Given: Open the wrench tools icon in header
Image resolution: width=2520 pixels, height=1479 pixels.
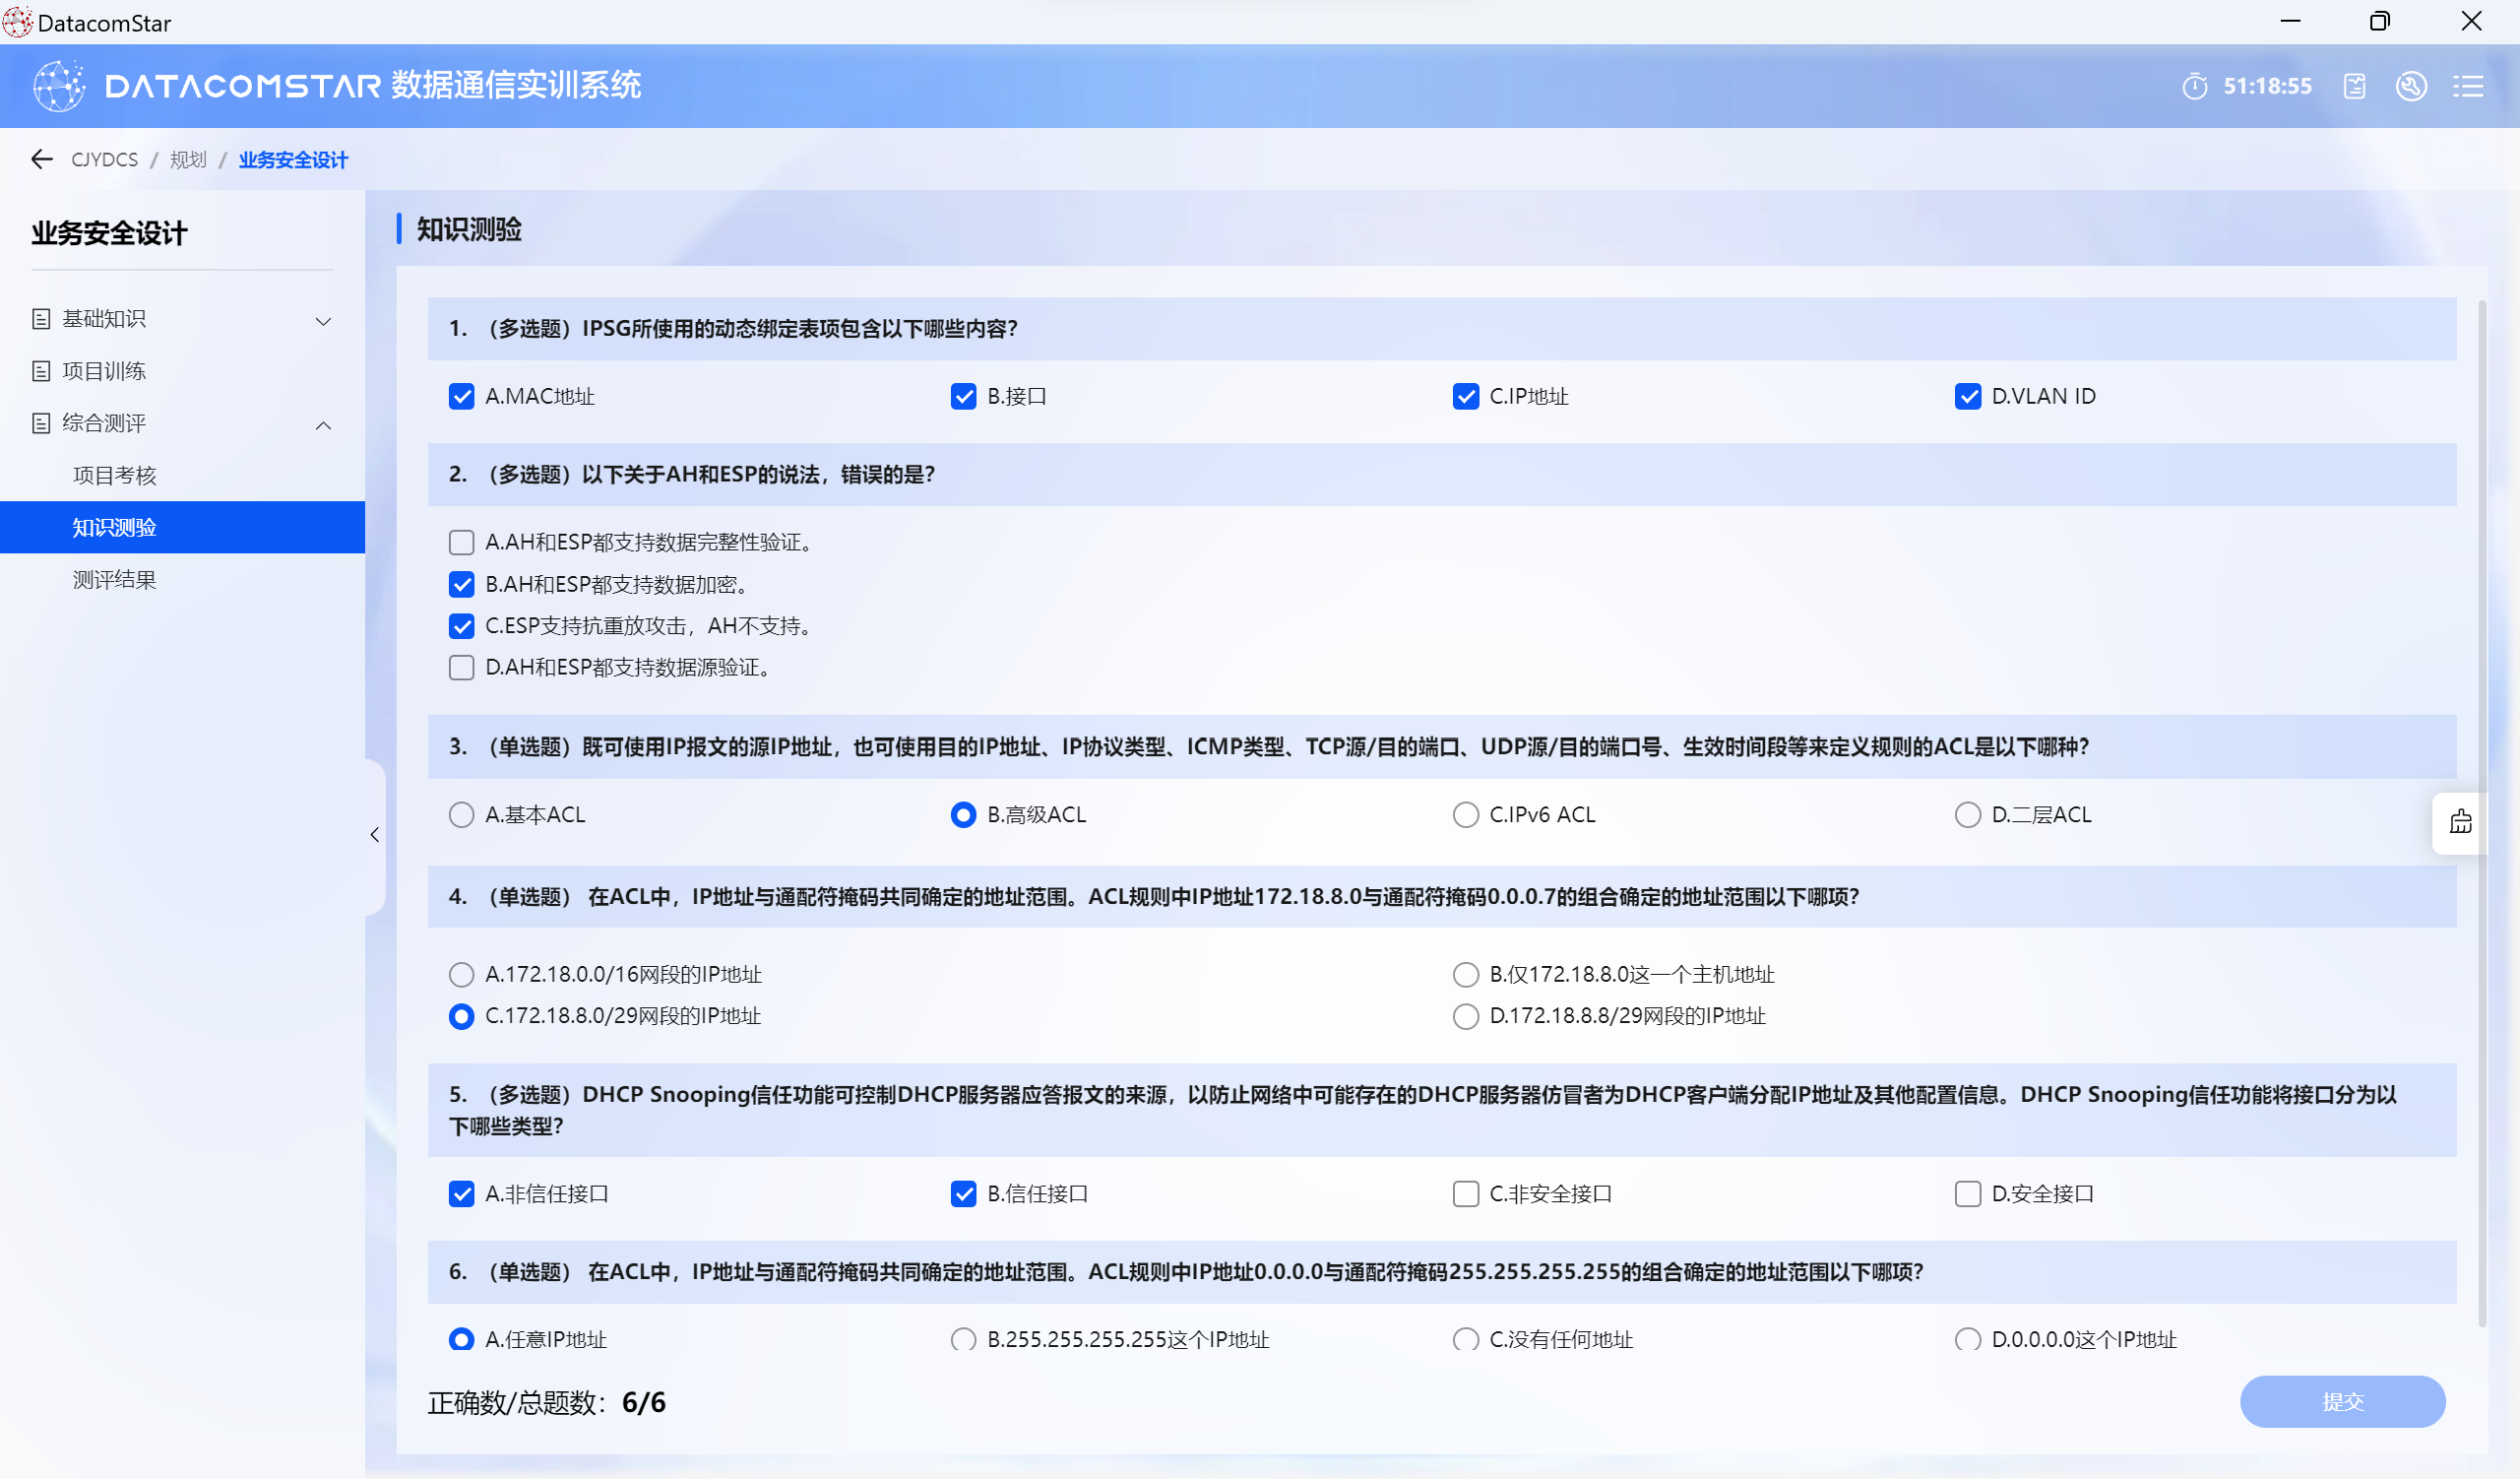Looking at the screenshot, I should [x=2410, y=86].
